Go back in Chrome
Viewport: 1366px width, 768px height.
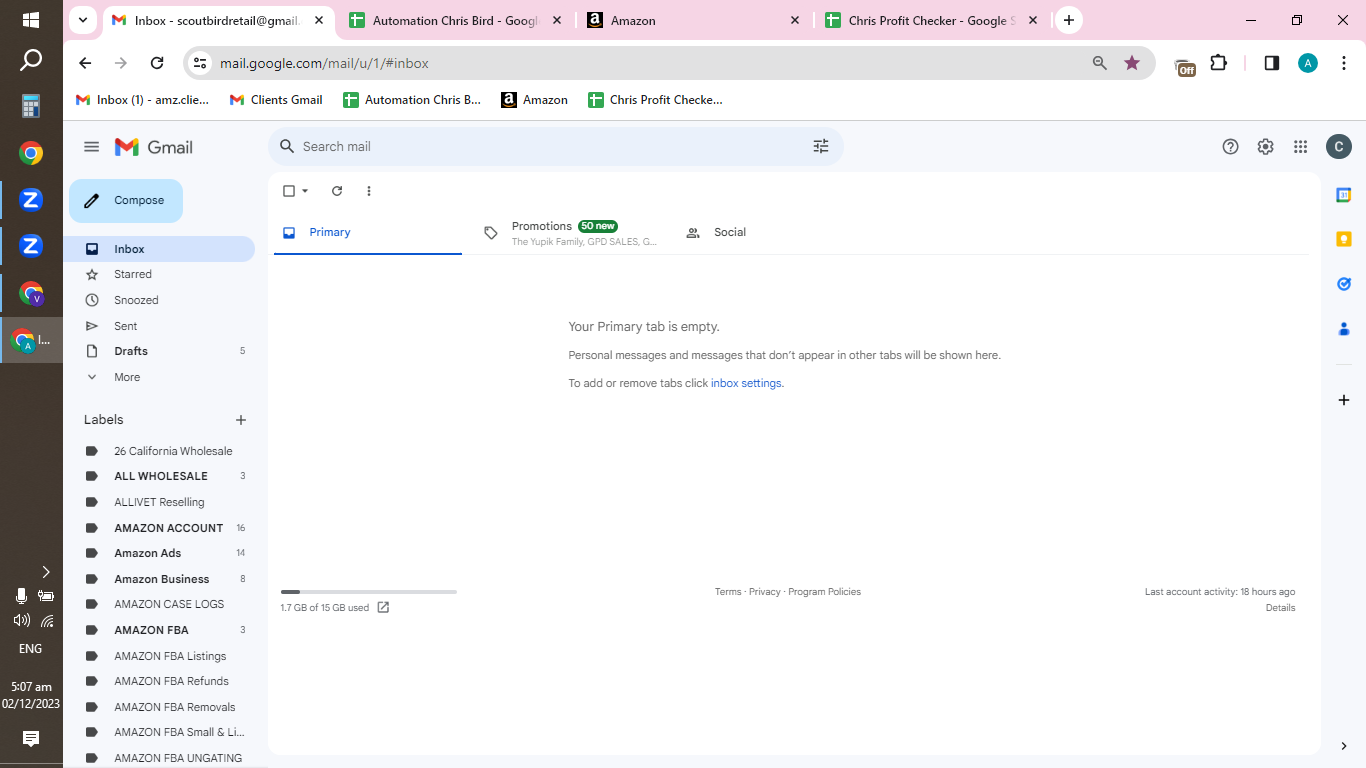85,63
